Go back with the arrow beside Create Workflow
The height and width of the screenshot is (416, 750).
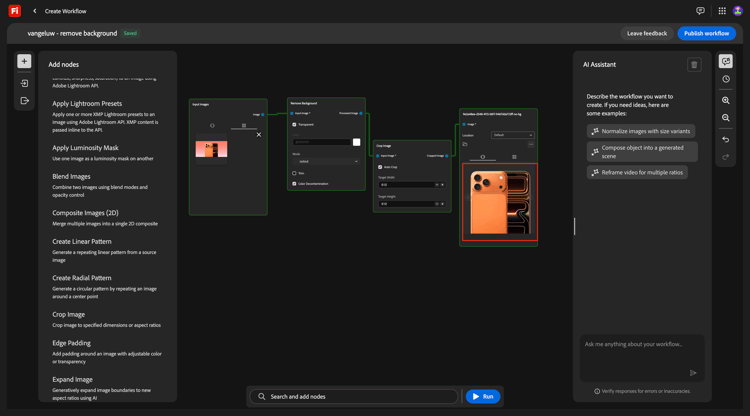coord(34,11)
